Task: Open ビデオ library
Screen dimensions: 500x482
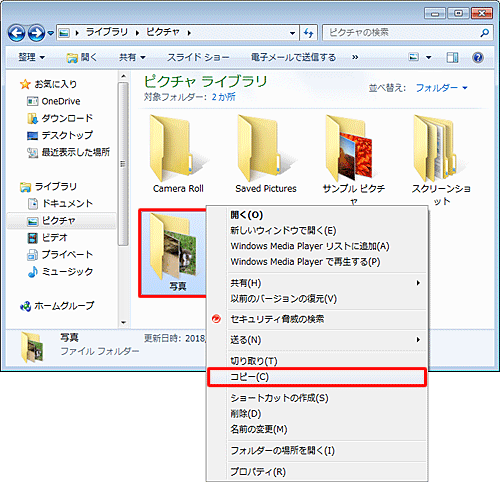Action: (x=47, y=237)
